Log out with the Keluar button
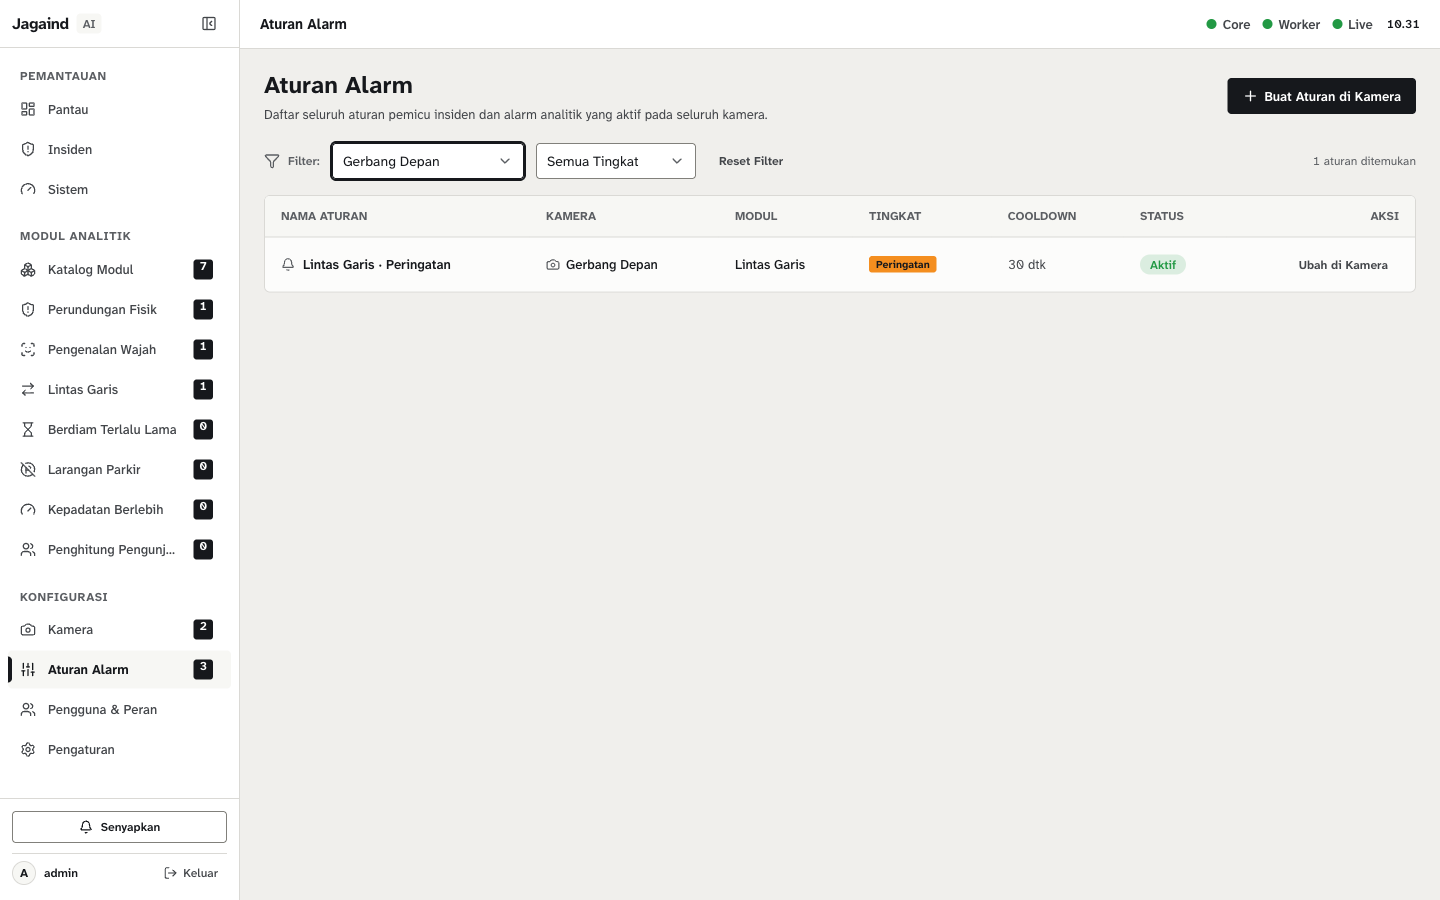Image resolution: width=1440 pixels, height=900 pixels. click(191, 873)
